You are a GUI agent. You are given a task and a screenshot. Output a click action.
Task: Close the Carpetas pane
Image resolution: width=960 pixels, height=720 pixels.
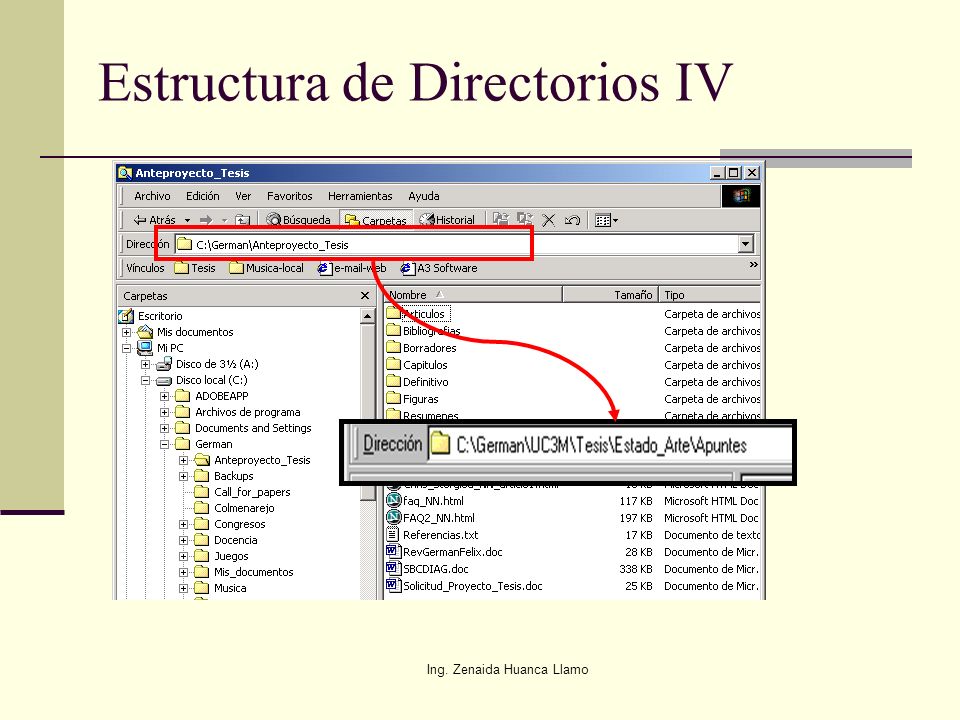pos(365,296)
